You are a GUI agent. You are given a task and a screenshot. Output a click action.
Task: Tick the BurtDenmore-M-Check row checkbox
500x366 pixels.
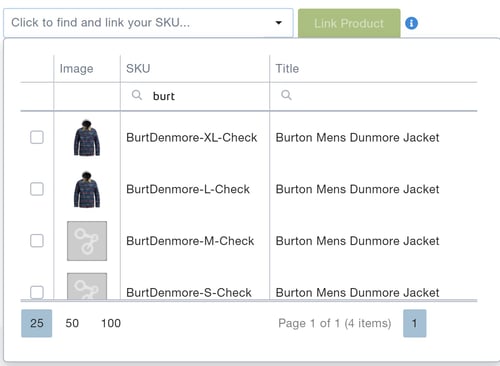coord(37,241)
